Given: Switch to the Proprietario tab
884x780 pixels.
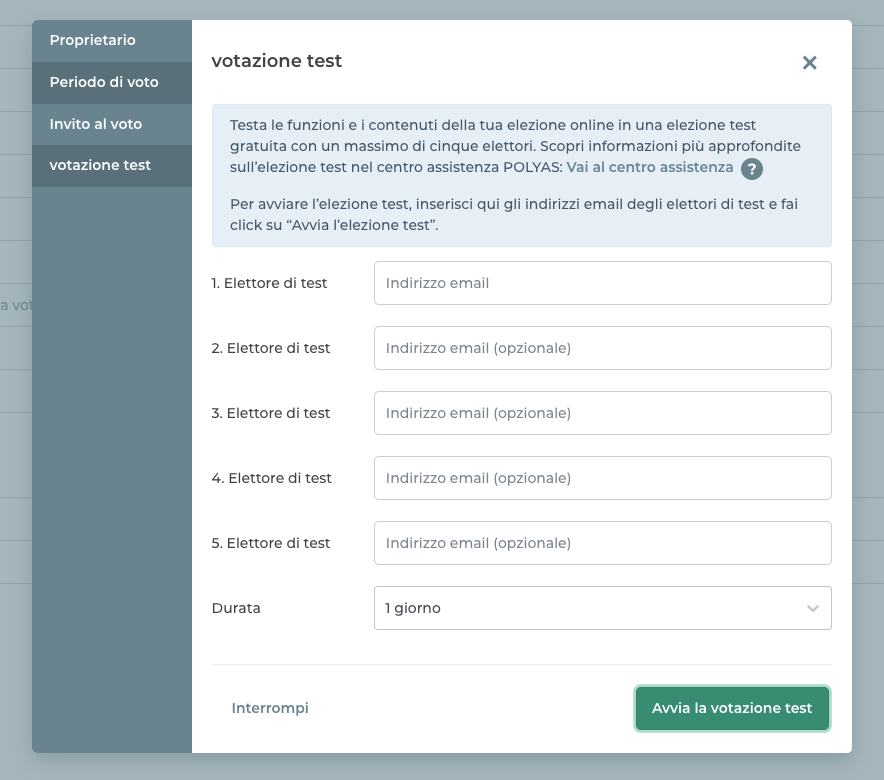Looking at the screenshot, I should 93,40.
